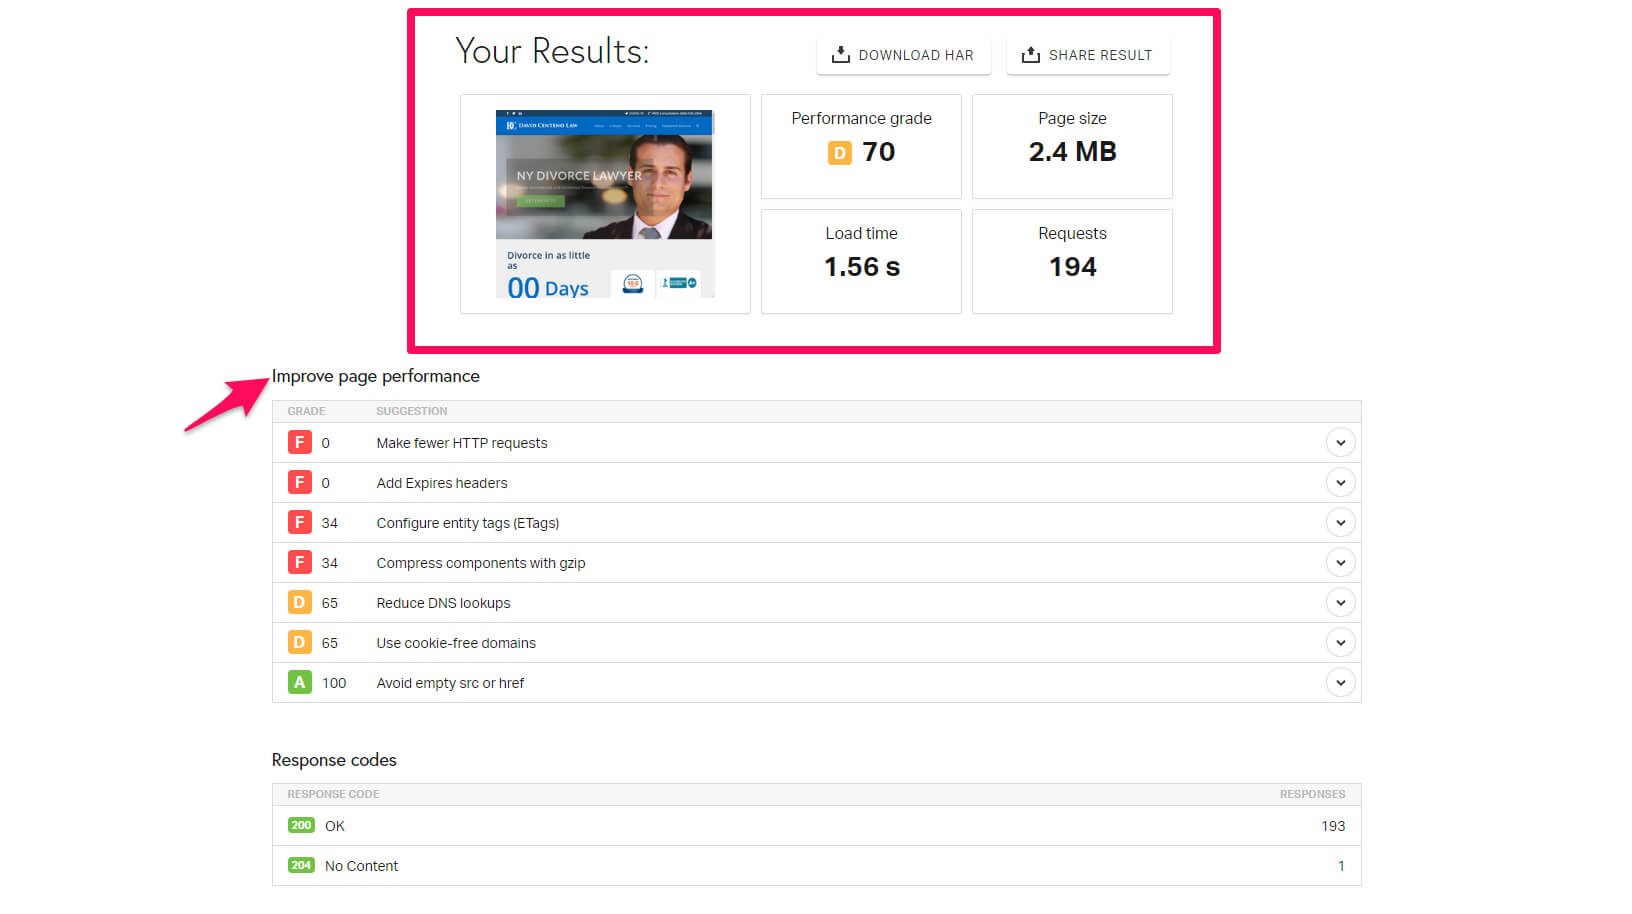Expand the Add Expires headers row
The width and height of the screenshot is (1632, 914).
coord(1341,482)
